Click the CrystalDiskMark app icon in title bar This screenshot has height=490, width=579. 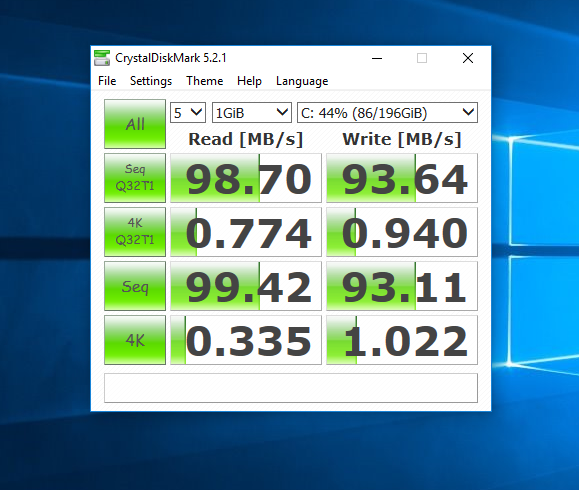102,58
